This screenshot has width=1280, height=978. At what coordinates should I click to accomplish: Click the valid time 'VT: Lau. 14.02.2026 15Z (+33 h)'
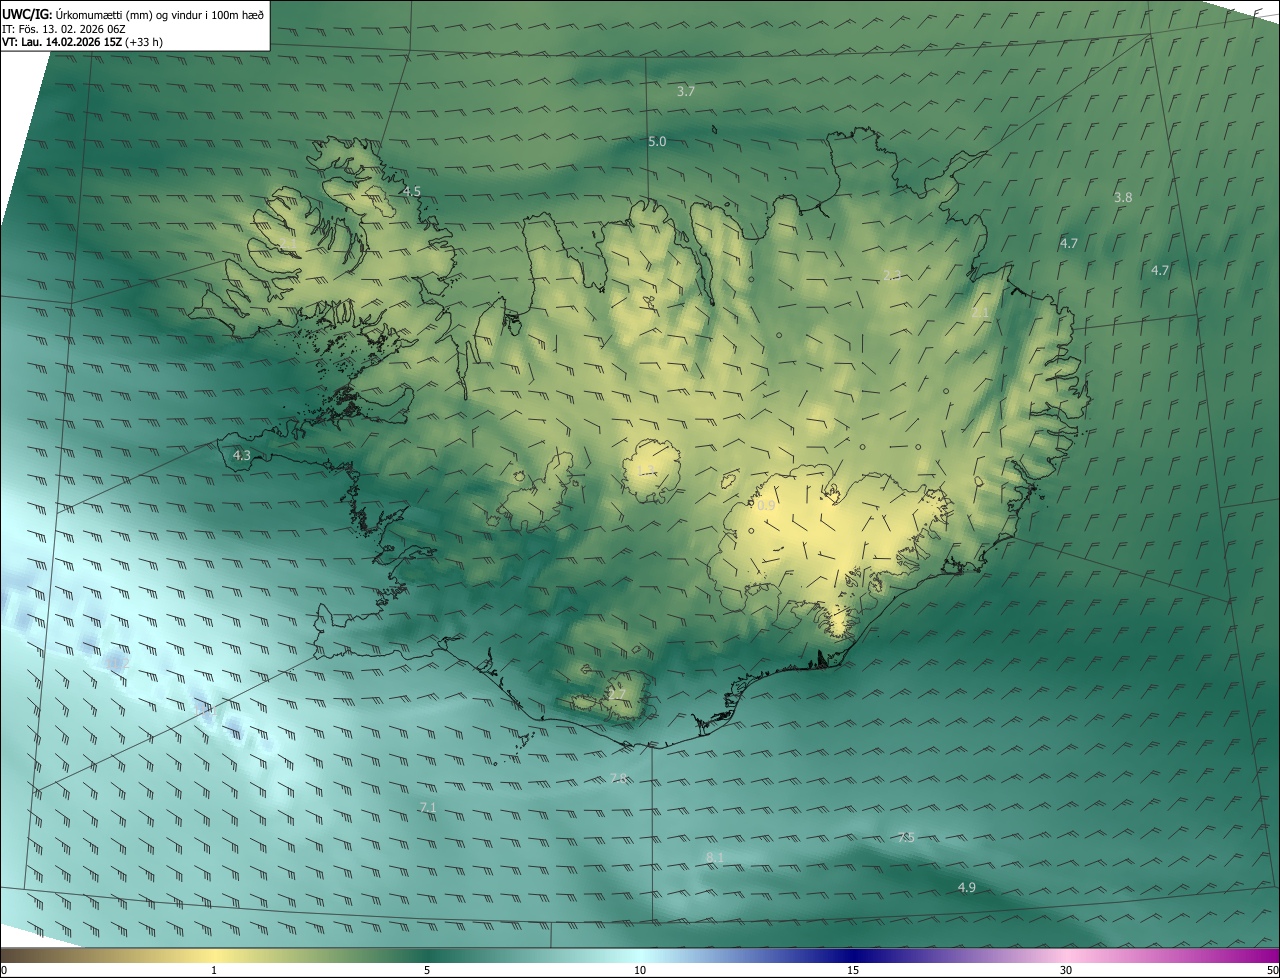click(x=82, y=42)
